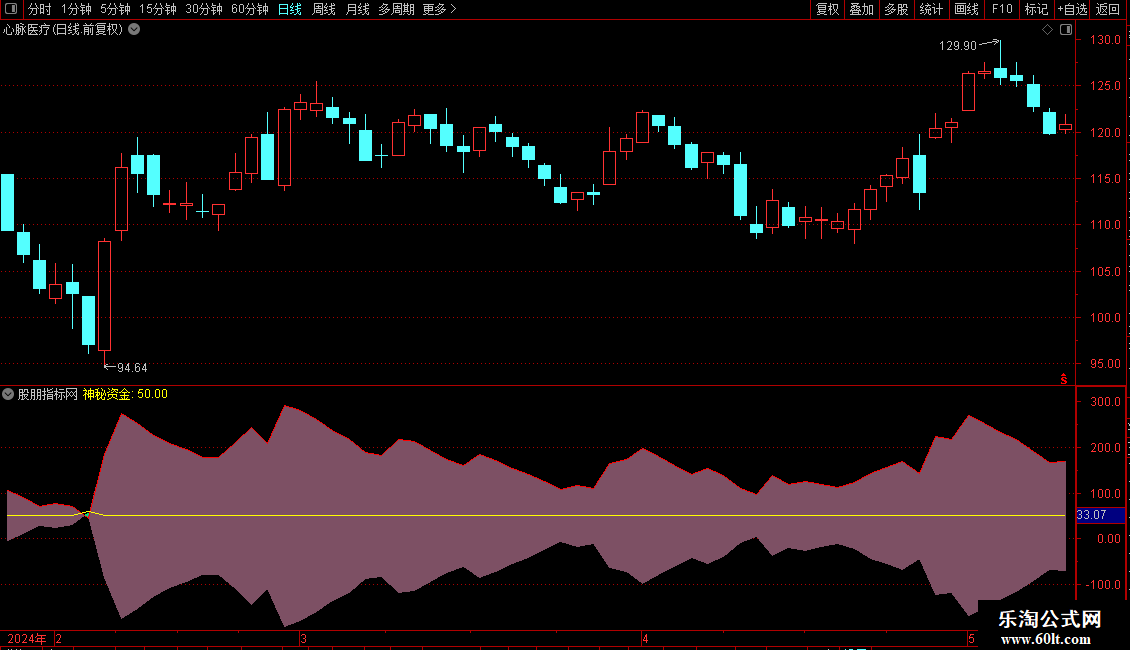
Task: Click the 2024年 label on time axis
Action: [x=27, y=639]
